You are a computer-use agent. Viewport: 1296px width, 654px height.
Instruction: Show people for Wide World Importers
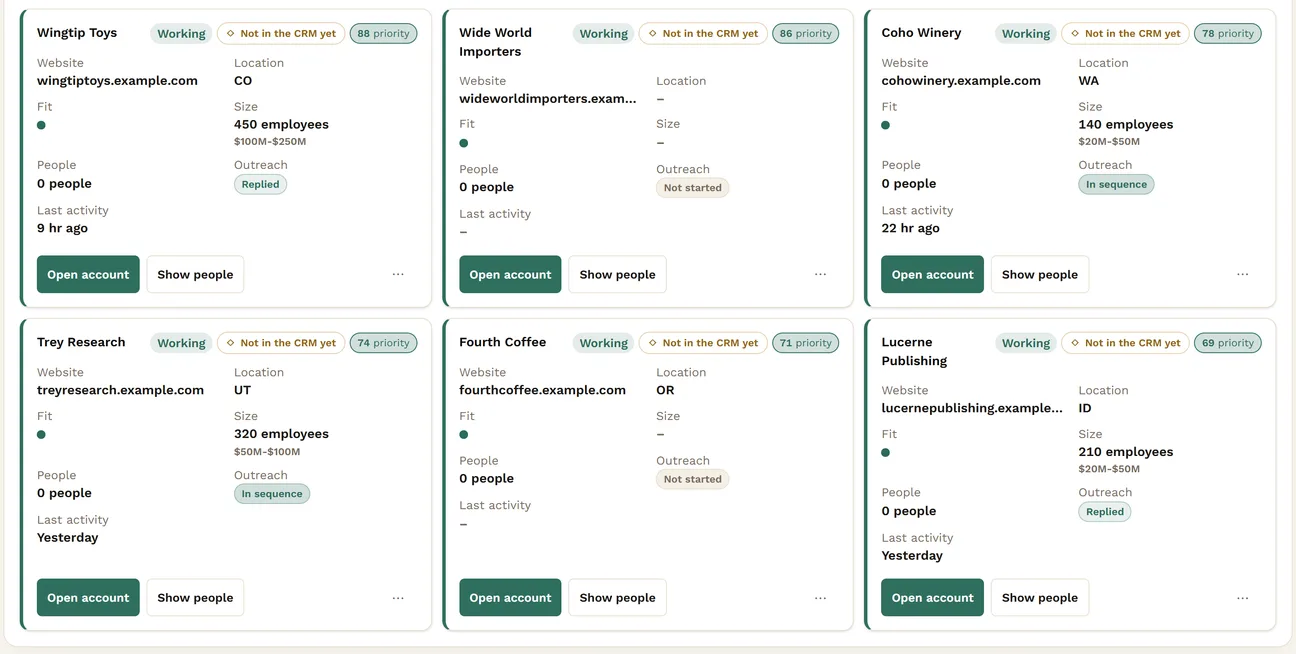[x=617, y=274]
